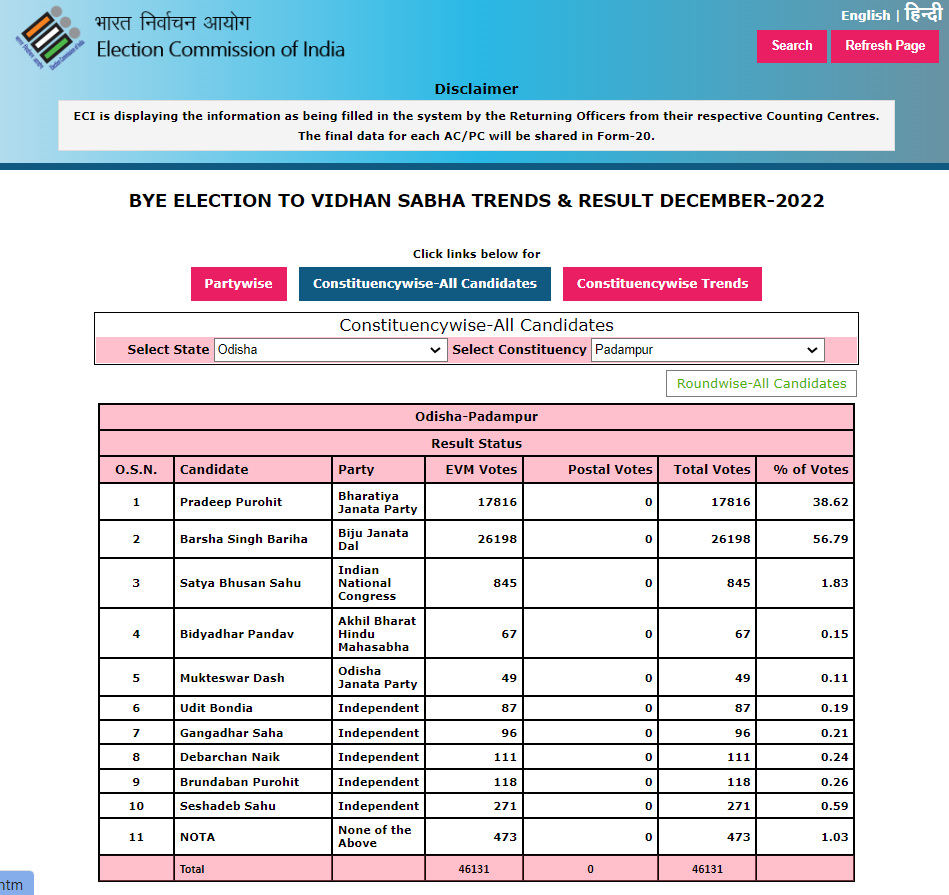Click the Odisha Janata Party cell
Viewport: 949px width, 895px height.
[x=378, y=678]
